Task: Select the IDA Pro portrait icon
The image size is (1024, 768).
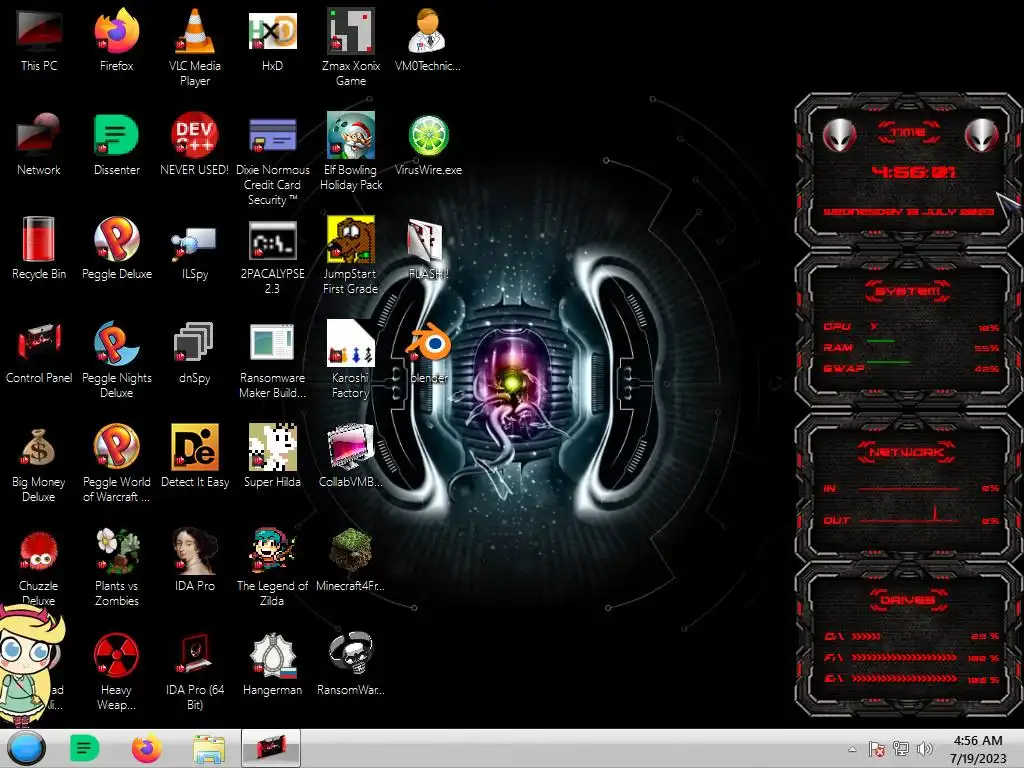Action: pyautogui.click(x=195, y=560)
